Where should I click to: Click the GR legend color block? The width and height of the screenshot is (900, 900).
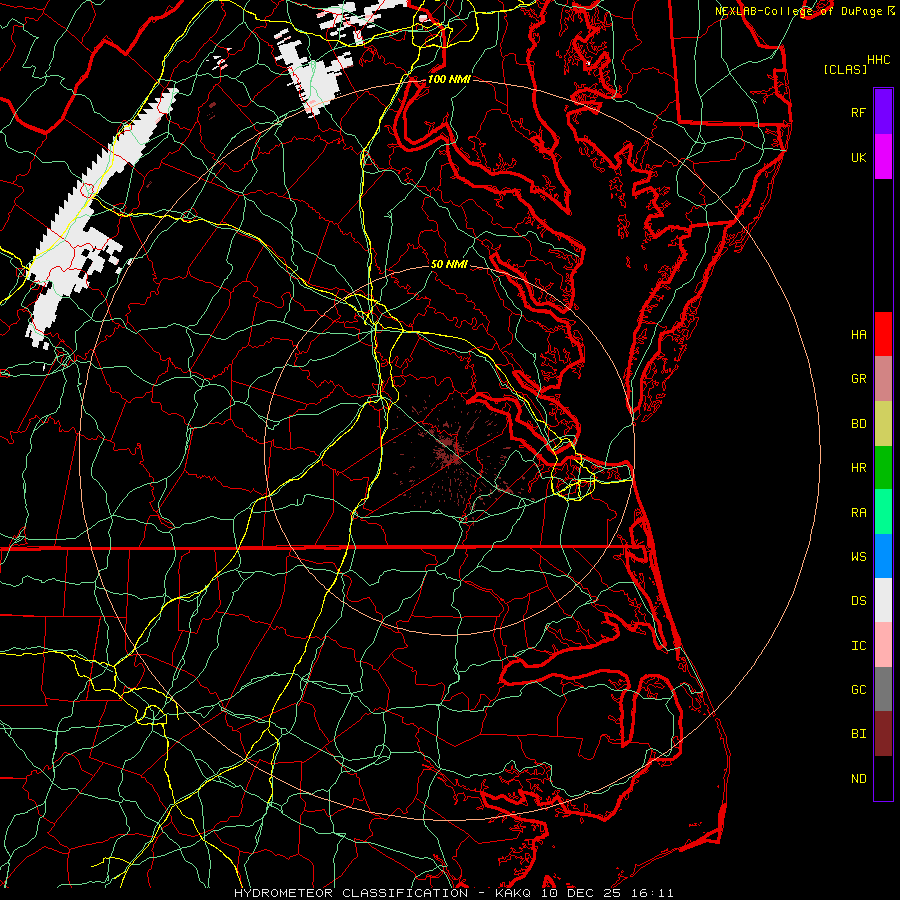(883, 378)
